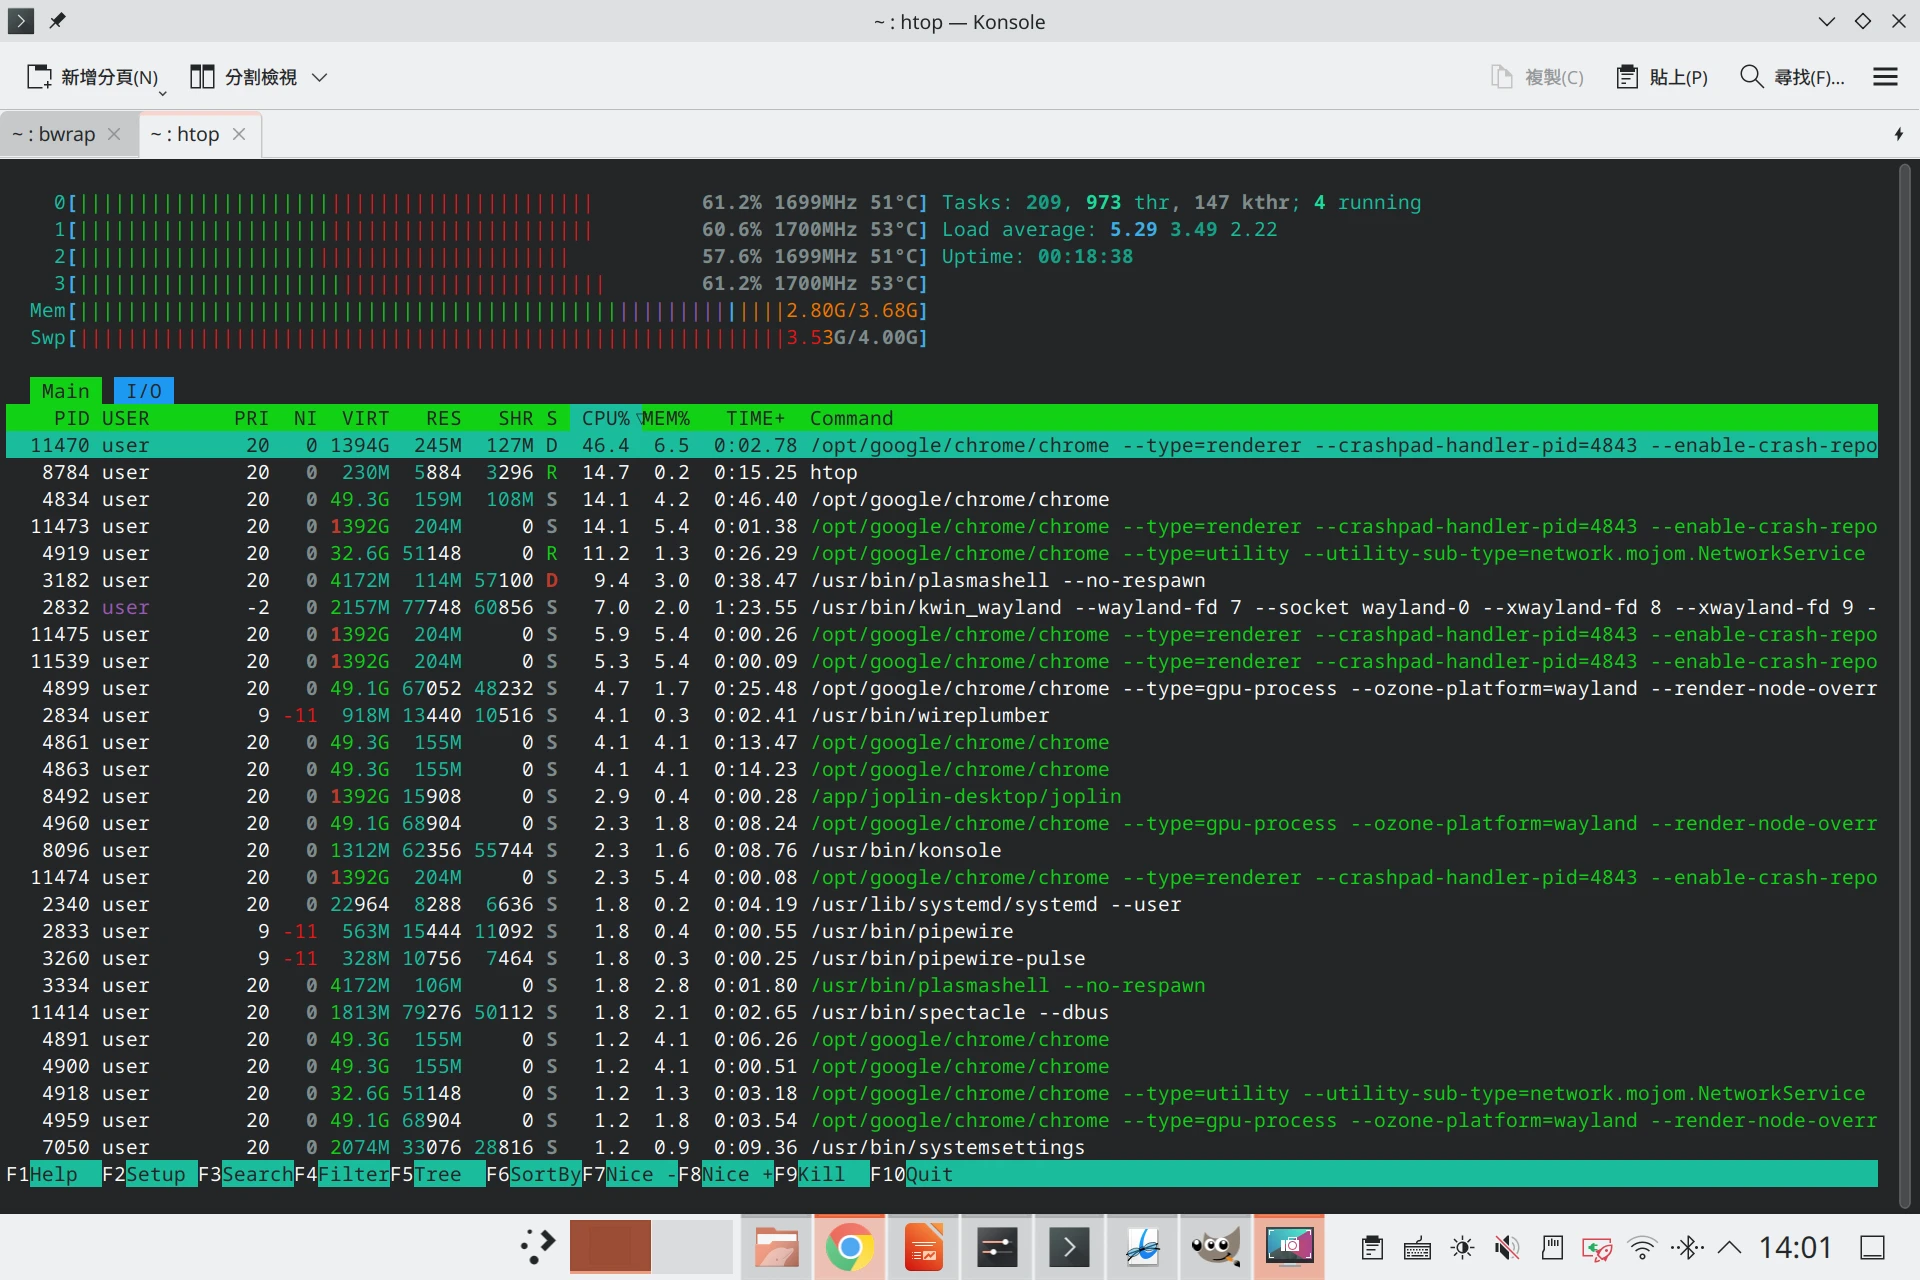
Task: Open the hamburger menu
Action: pos(1885,77)
